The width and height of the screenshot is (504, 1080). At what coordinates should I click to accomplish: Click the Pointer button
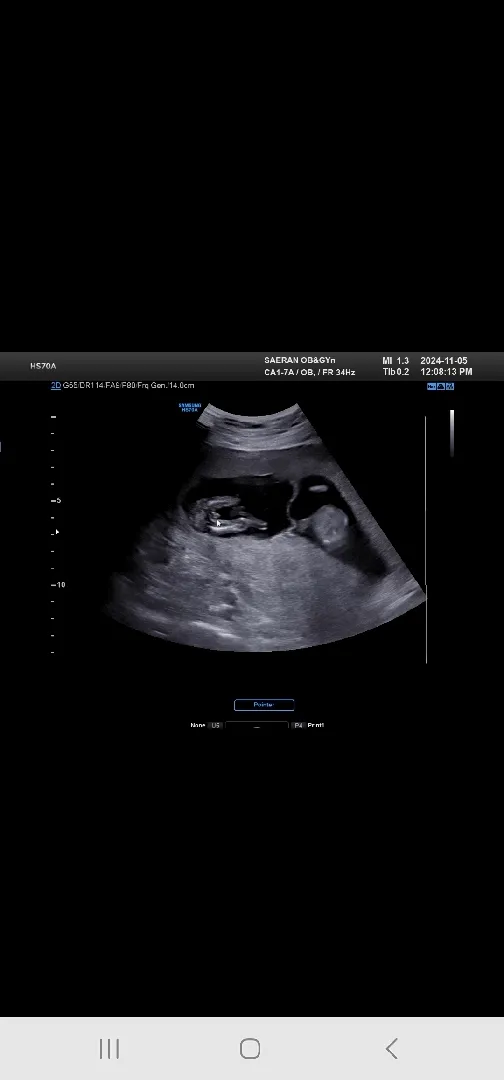click(264, 705)
